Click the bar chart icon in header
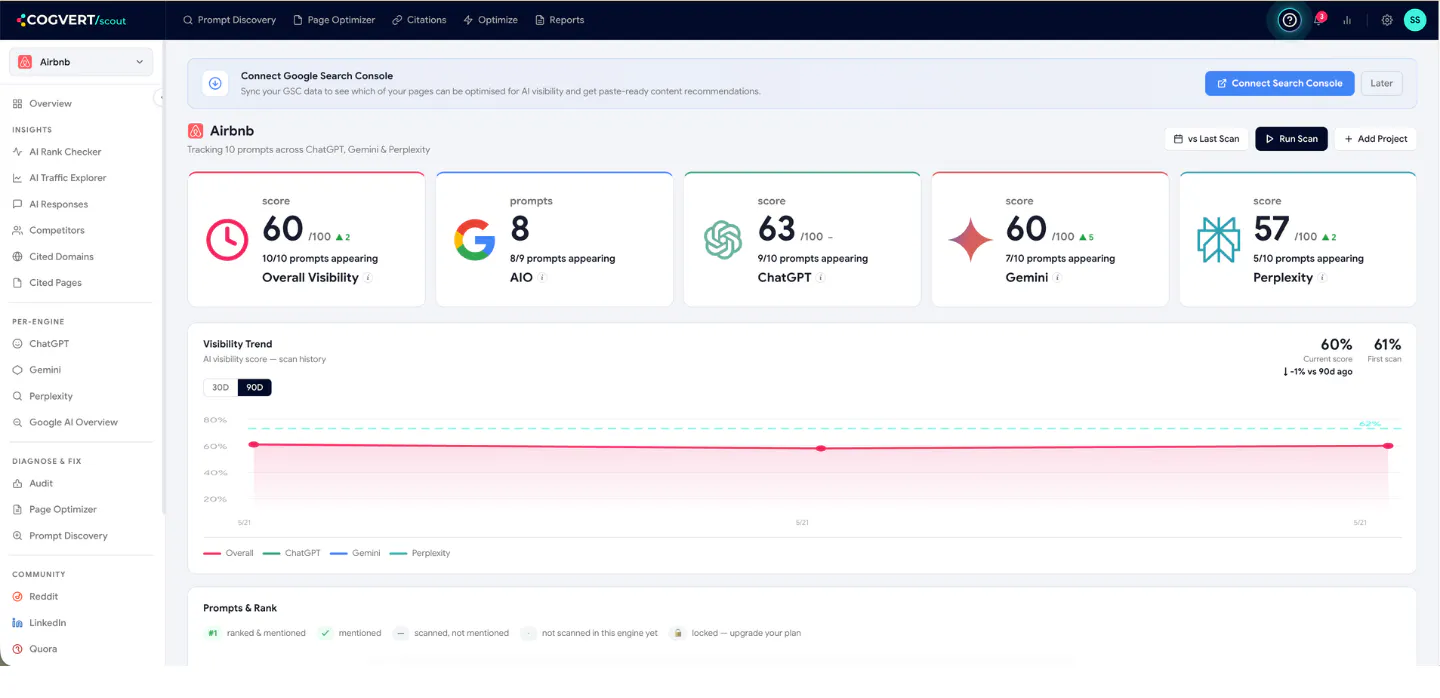 [1347, 20]
